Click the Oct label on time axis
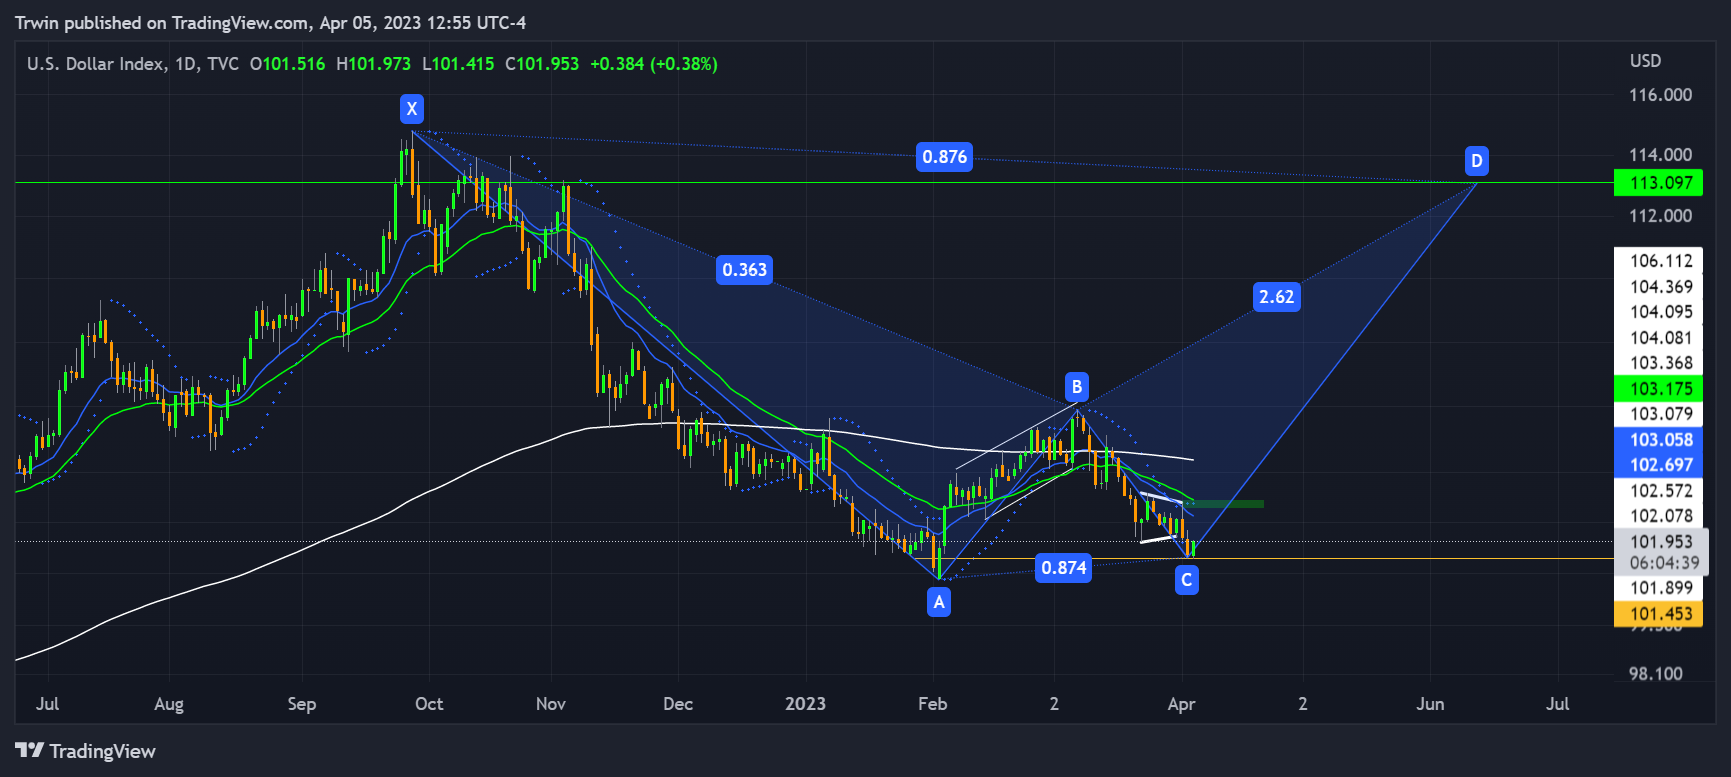Screen dimensions: 1731x777 point(429,704)
